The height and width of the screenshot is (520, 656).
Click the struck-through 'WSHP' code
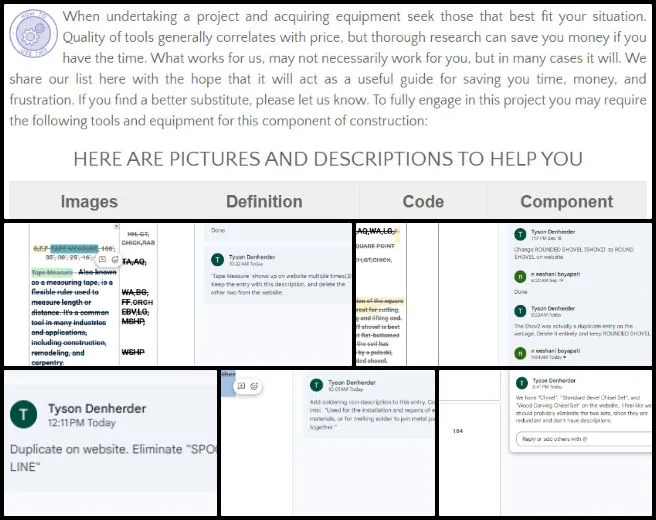[133, 352]
